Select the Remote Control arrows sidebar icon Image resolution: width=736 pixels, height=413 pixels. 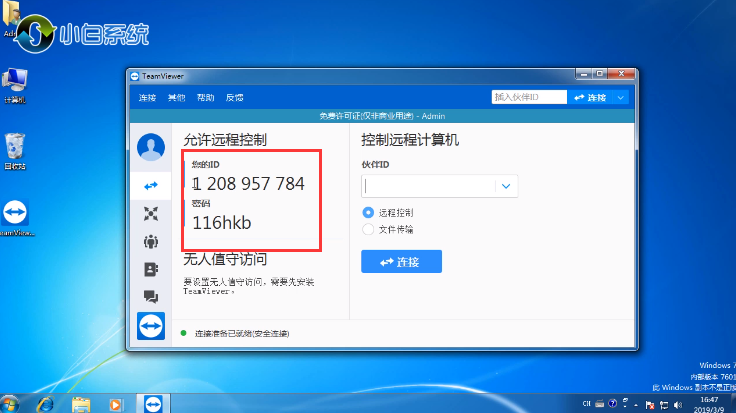pos(151,186)
